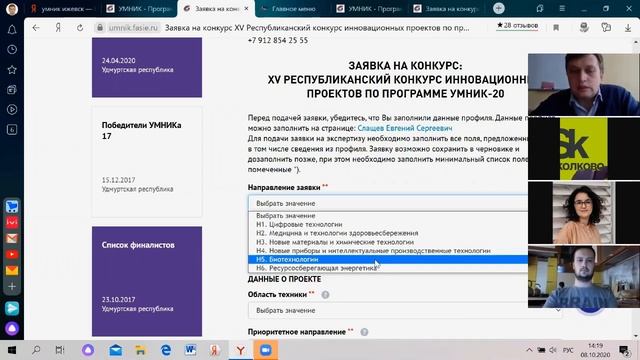This screenshot has height=360, width=640.
Task: Open the shopping cart sidebar app
Action: (x=12, y=206)
